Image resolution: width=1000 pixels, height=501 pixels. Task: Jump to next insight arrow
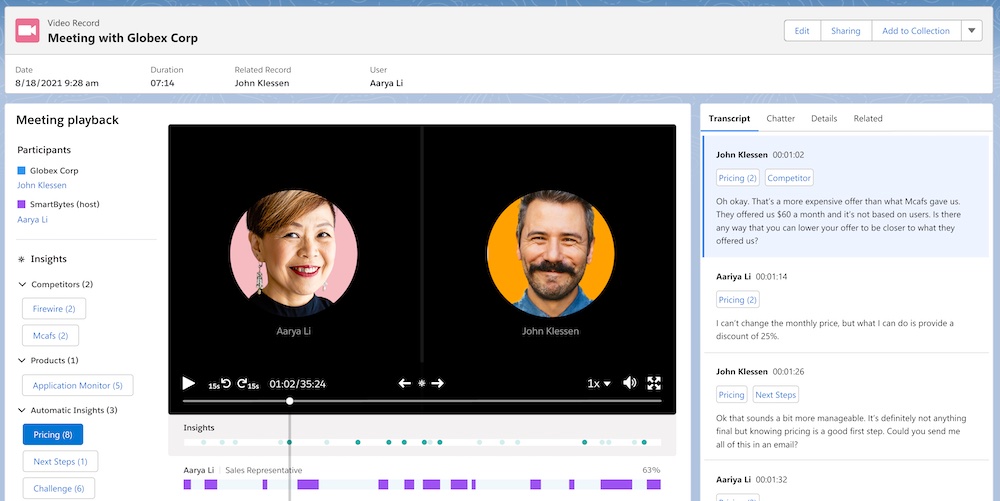coord(437,383)
